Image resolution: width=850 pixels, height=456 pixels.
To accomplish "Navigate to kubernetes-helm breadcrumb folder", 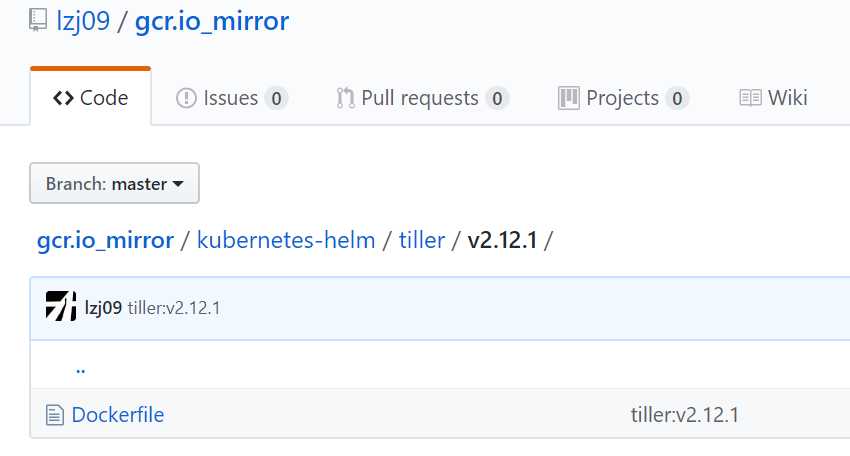I will pyautogui.click(x=286, y=240).
